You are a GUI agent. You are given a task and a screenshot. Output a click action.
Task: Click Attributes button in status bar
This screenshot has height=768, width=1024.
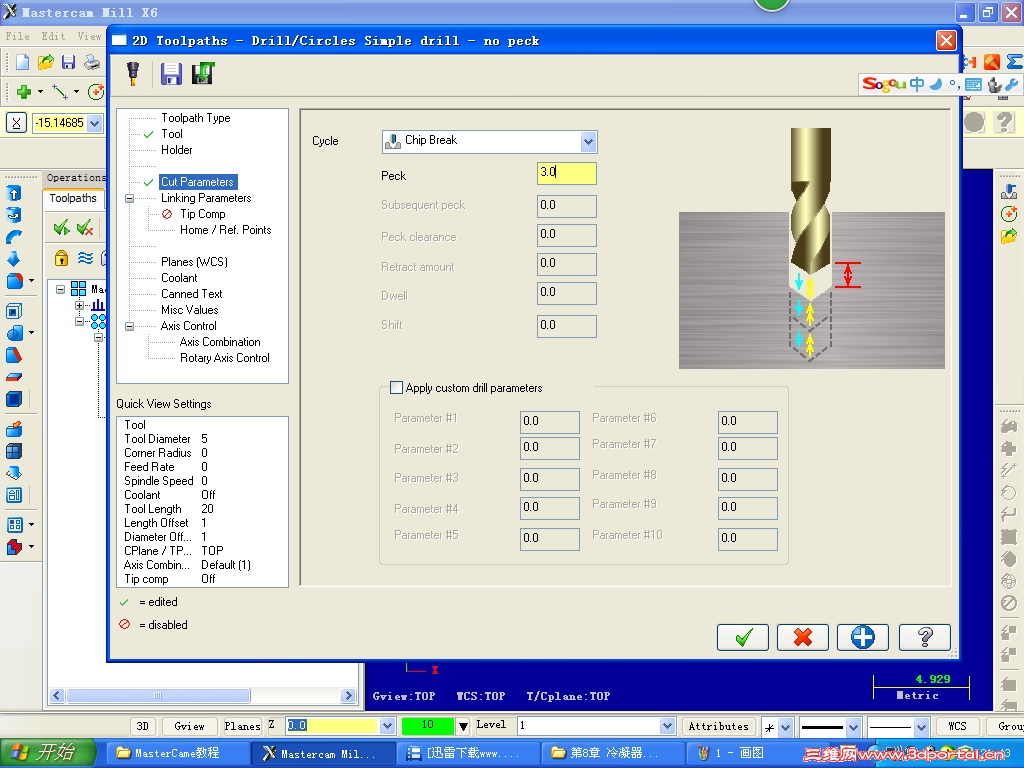(718, 726)
